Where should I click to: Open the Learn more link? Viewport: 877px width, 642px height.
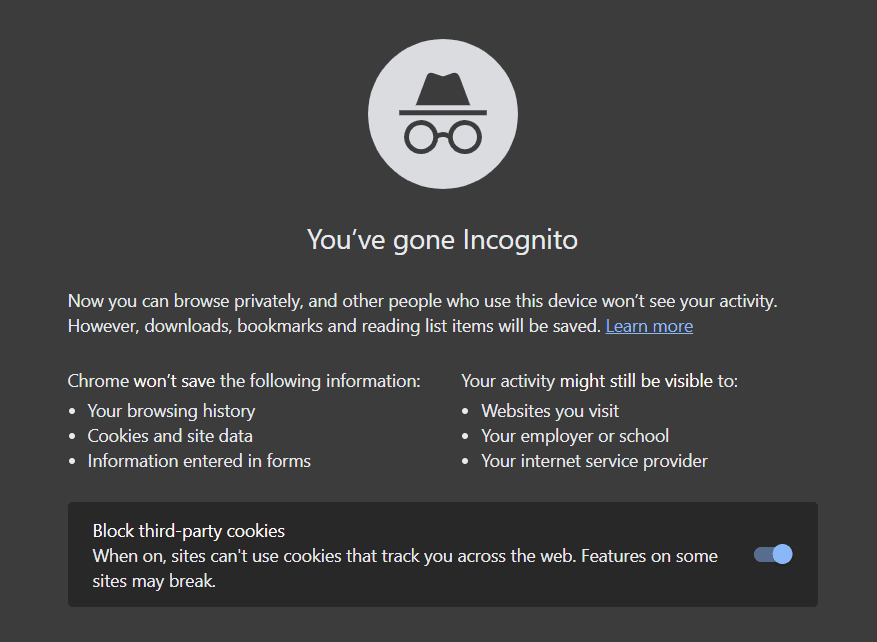click(649, 326)
